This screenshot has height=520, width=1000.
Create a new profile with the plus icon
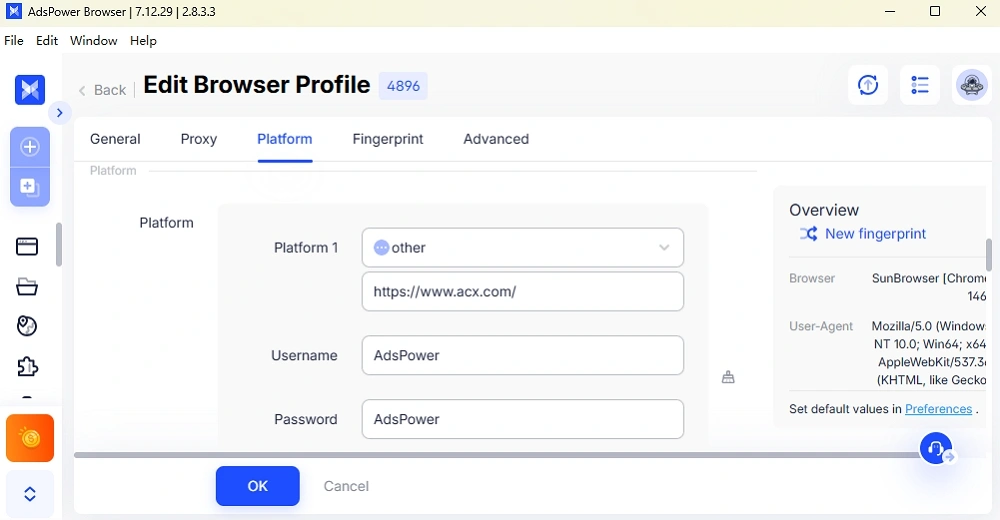tap(29, 147)
